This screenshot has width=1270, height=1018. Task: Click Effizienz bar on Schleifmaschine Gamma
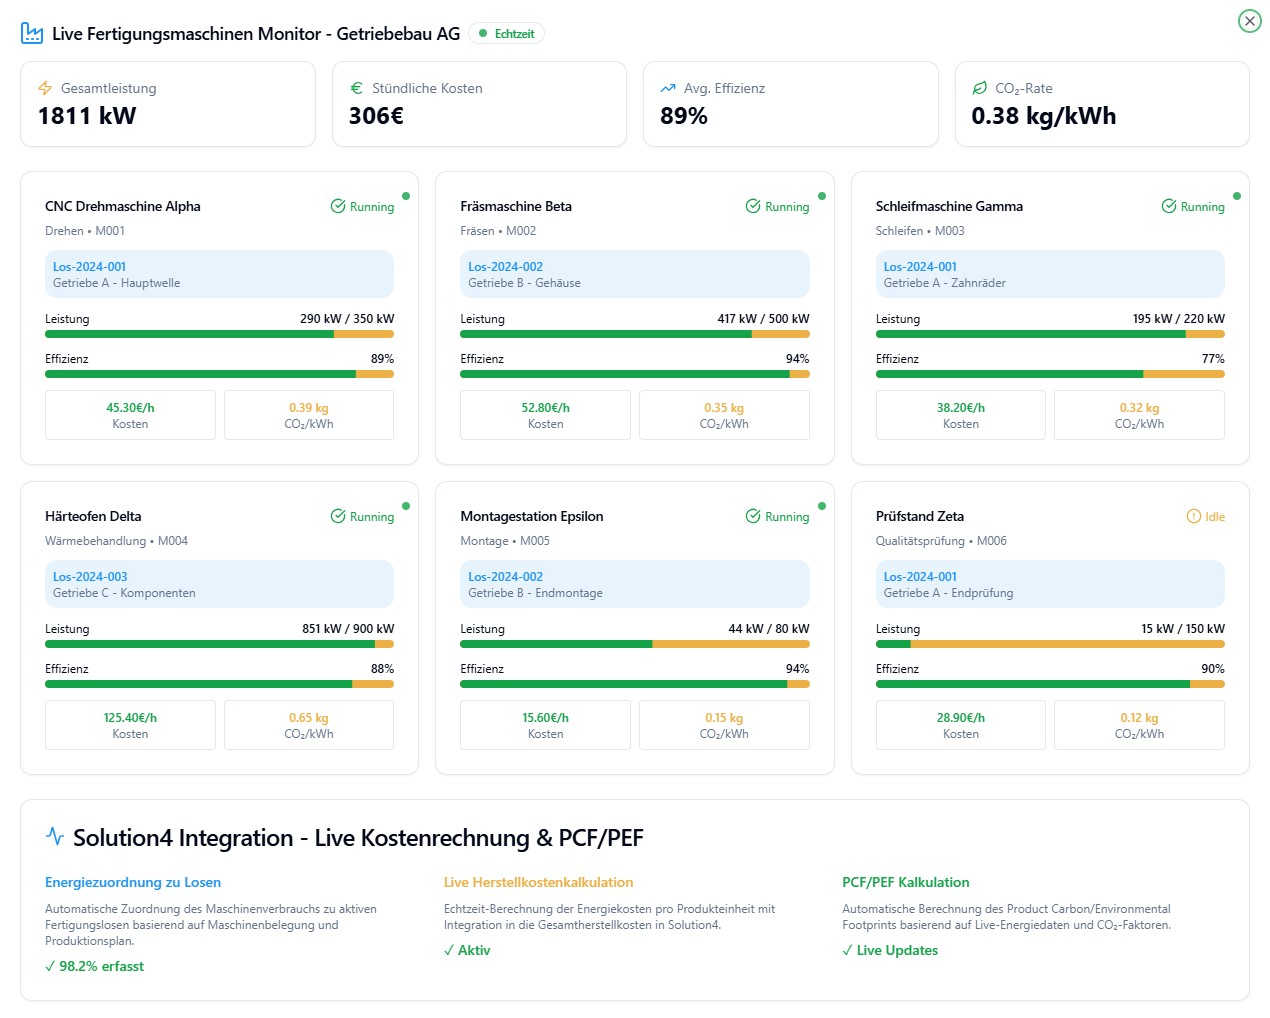tap(1049, 374)
